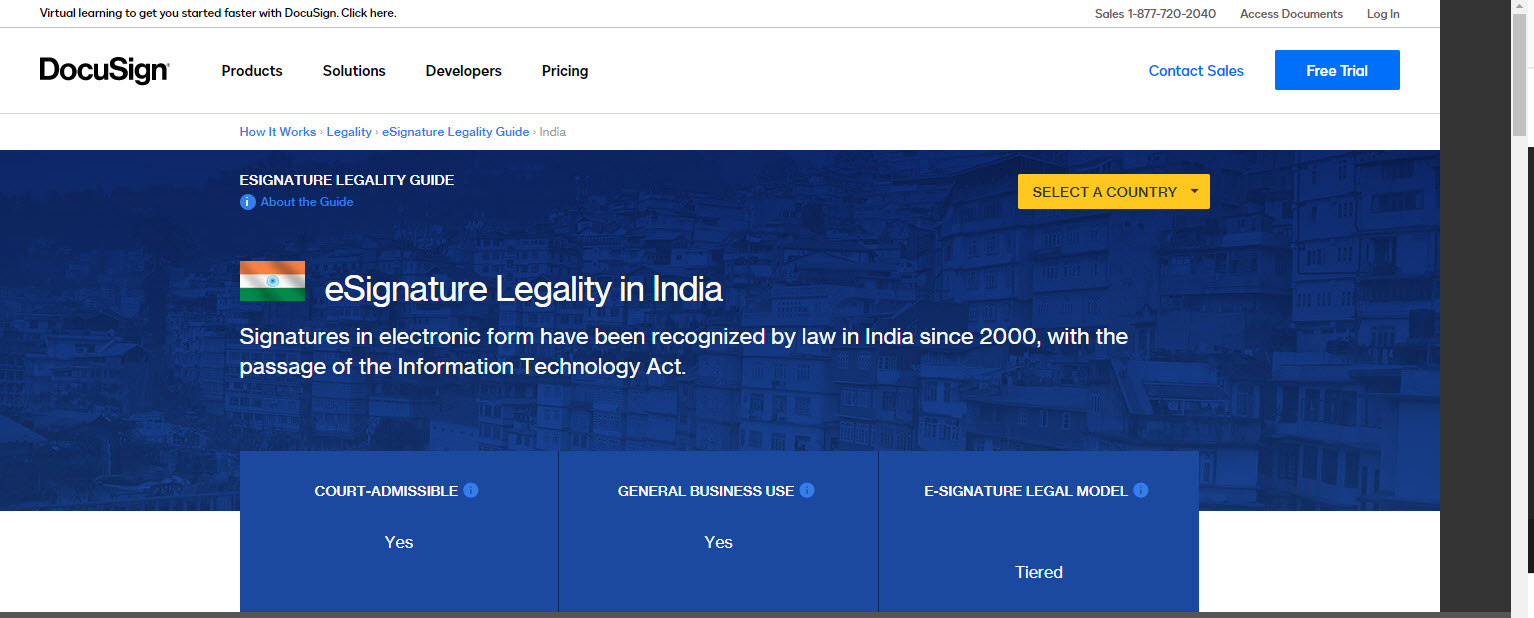Viewport: 1534px width, 618px height.
Task: Click the How It Works breadcrumb
Action: (277, 131)
